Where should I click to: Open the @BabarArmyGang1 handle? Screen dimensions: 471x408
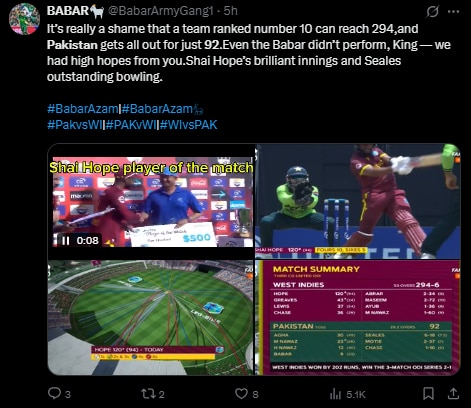point(161,11)
